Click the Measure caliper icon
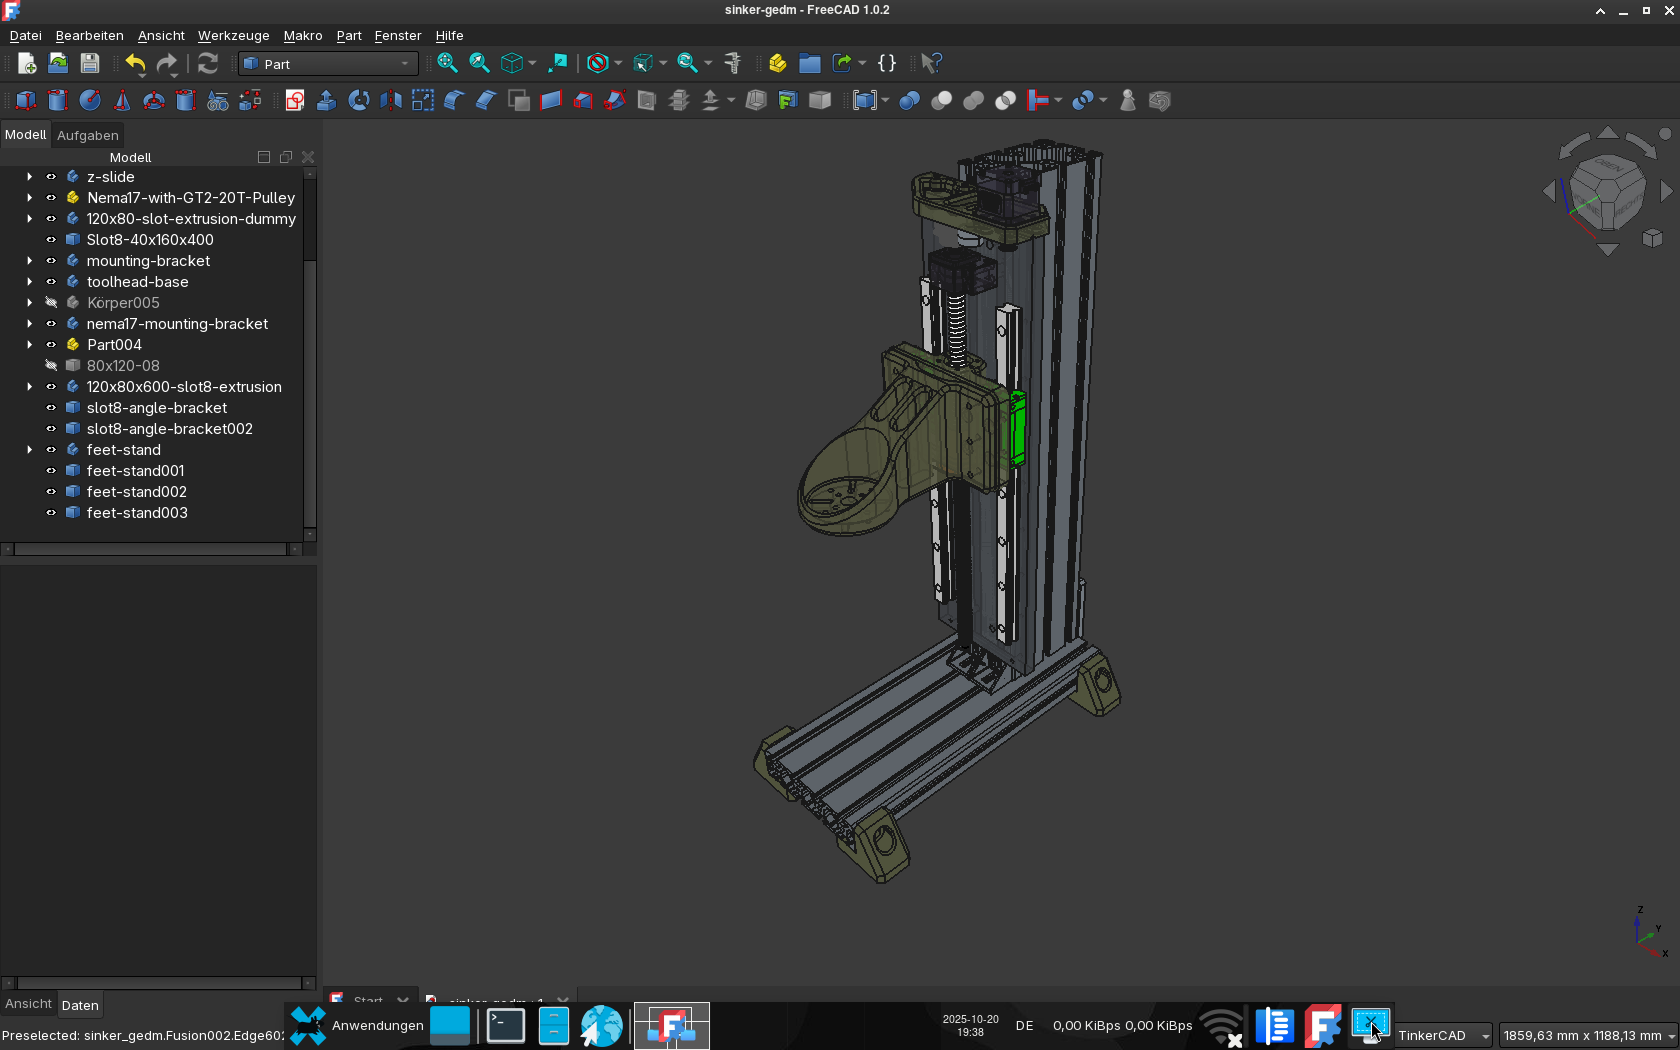 [x=733, y=63]
